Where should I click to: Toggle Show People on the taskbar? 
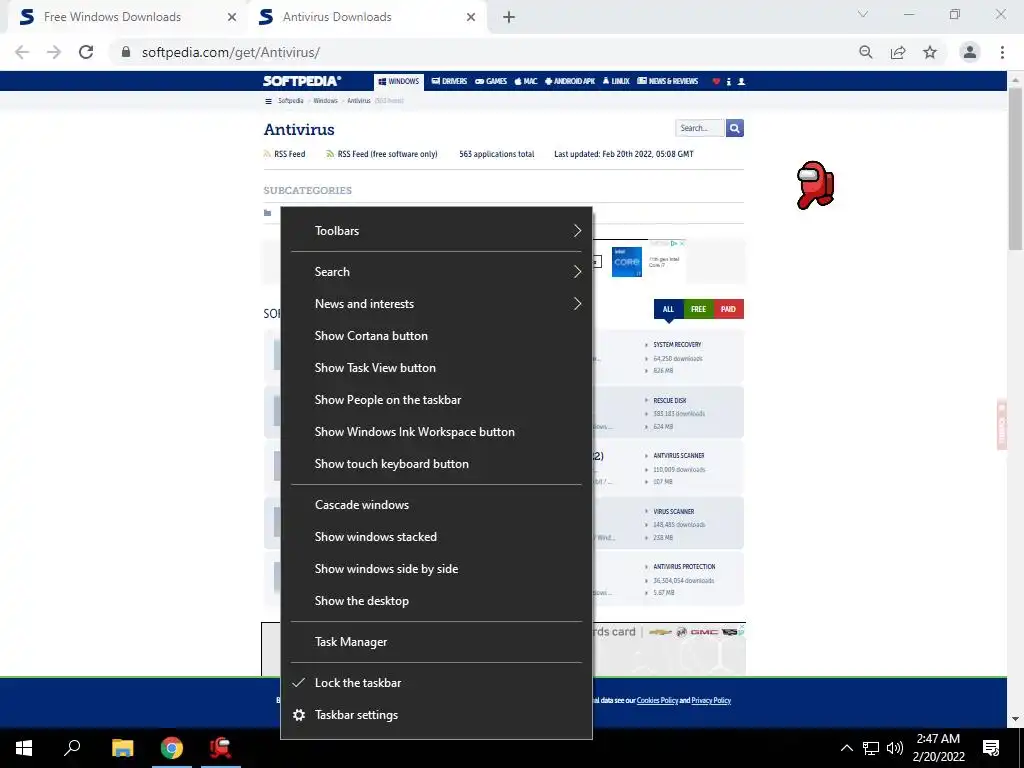[436, 400]
